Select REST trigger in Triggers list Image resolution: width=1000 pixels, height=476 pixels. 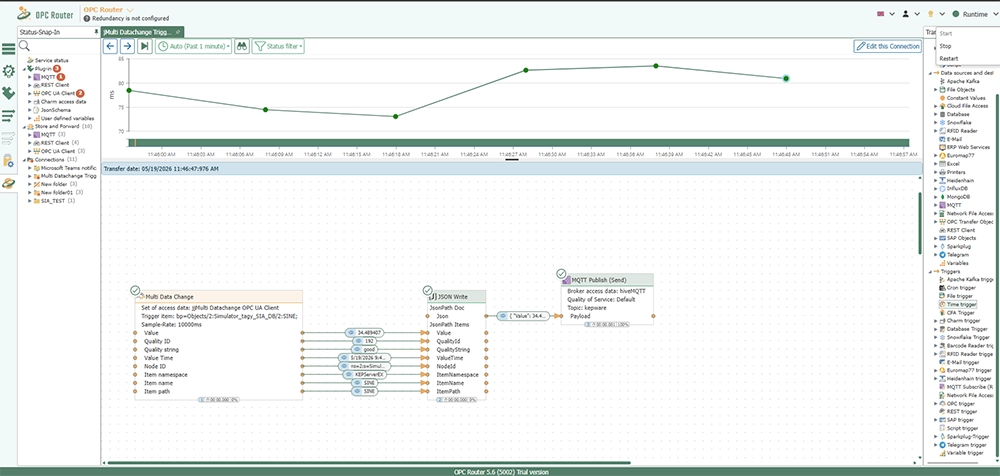point(960,412)
